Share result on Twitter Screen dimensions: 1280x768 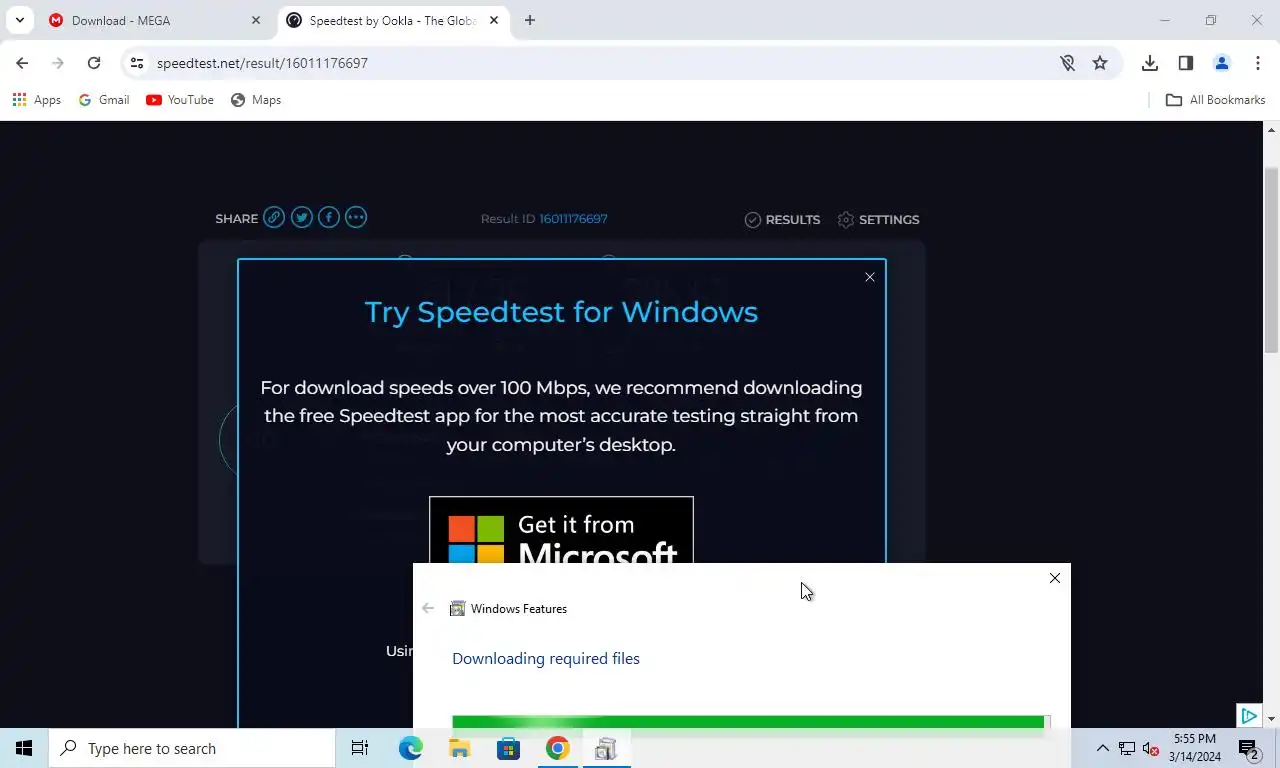point(302,218)
